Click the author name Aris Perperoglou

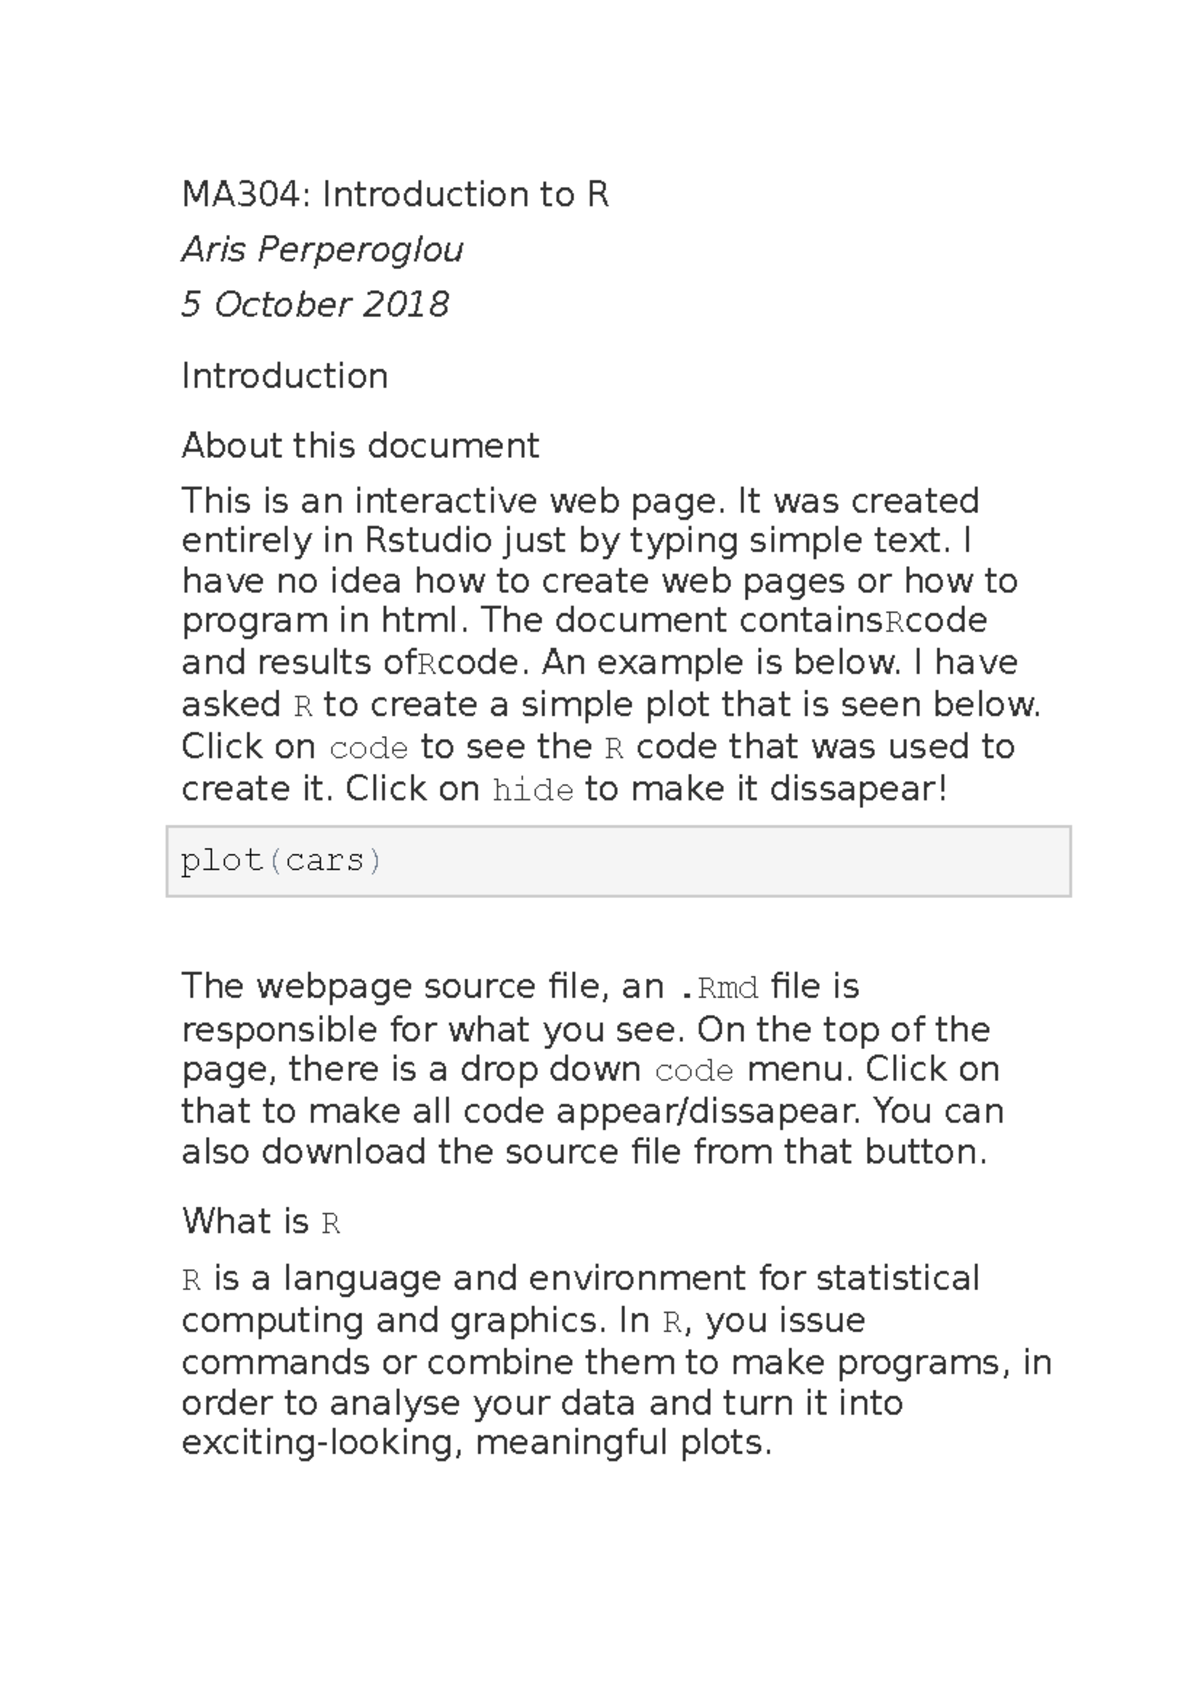click(x=322, y=249)
